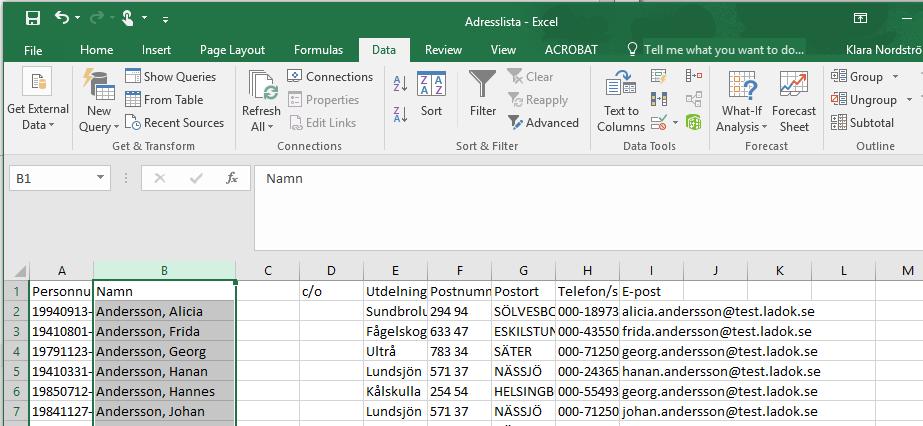Open workbook Connections

330,76
